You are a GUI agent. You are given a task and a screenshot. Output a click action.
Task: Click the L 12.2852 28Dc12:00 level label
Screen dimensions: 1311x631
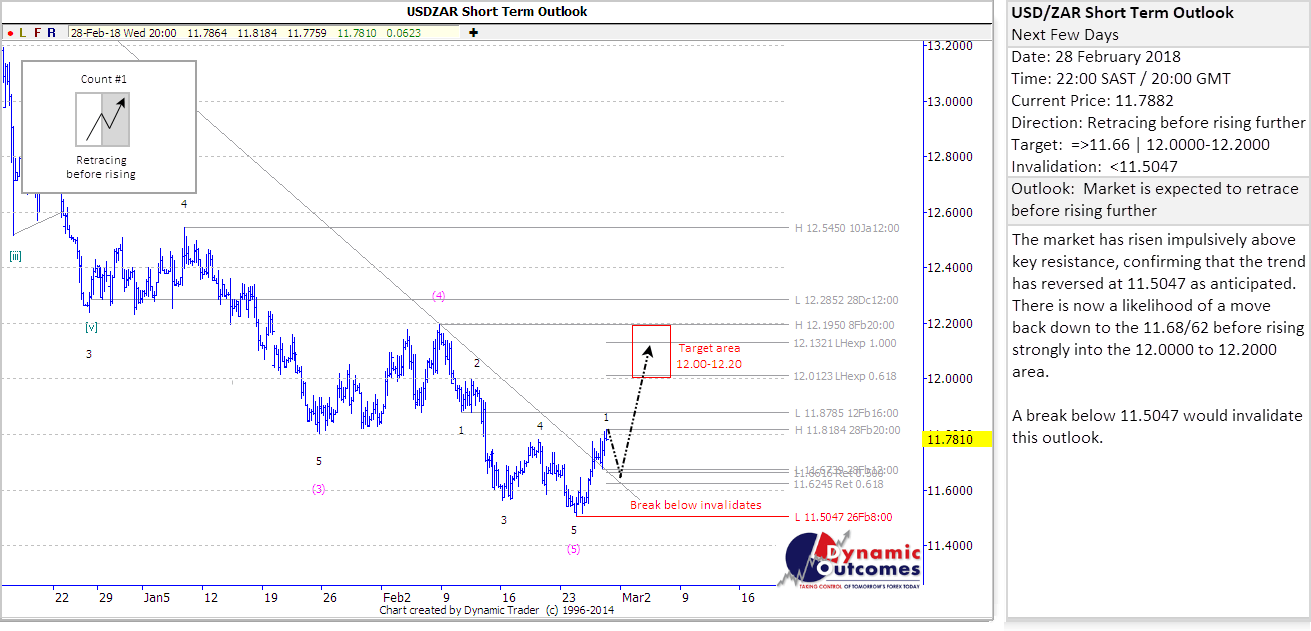[x=847, y=300]
